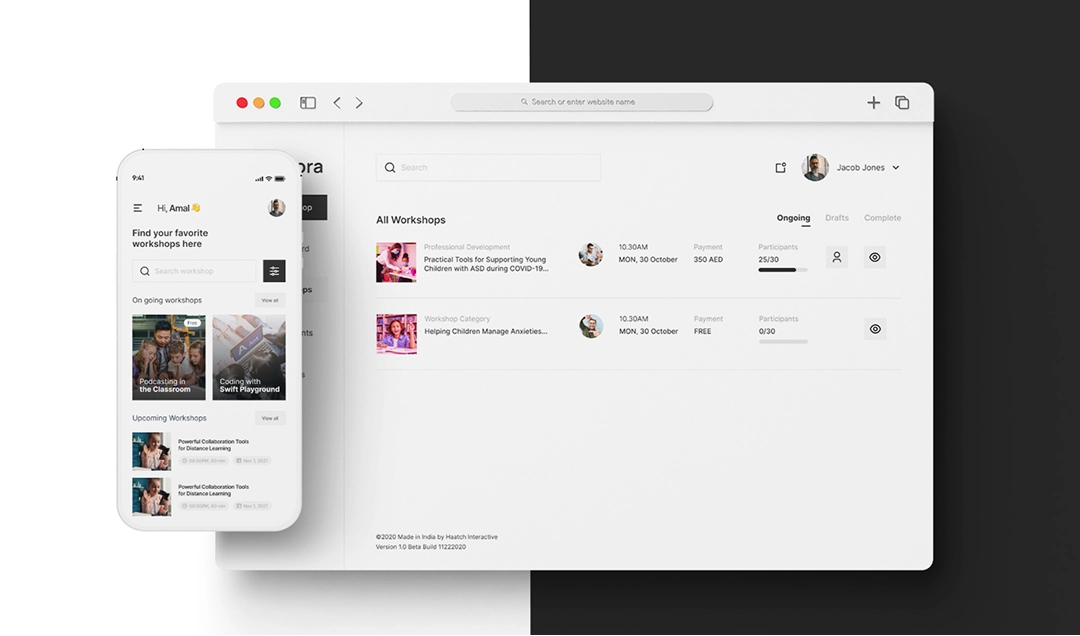Open the Podcasting in the Classroom card
Viewport: 1080px width, 636px height.
[x=169, y=357]
